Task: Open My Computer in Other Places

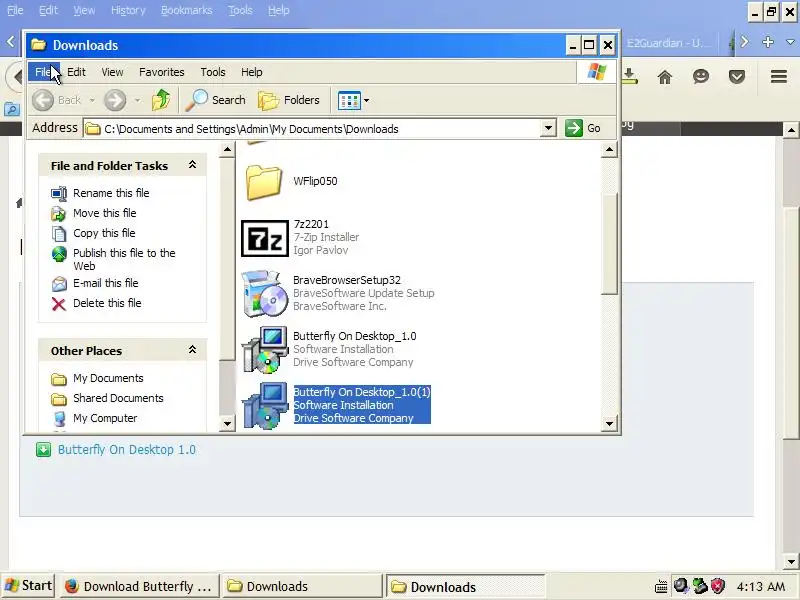Action: [x=105, y=418]
